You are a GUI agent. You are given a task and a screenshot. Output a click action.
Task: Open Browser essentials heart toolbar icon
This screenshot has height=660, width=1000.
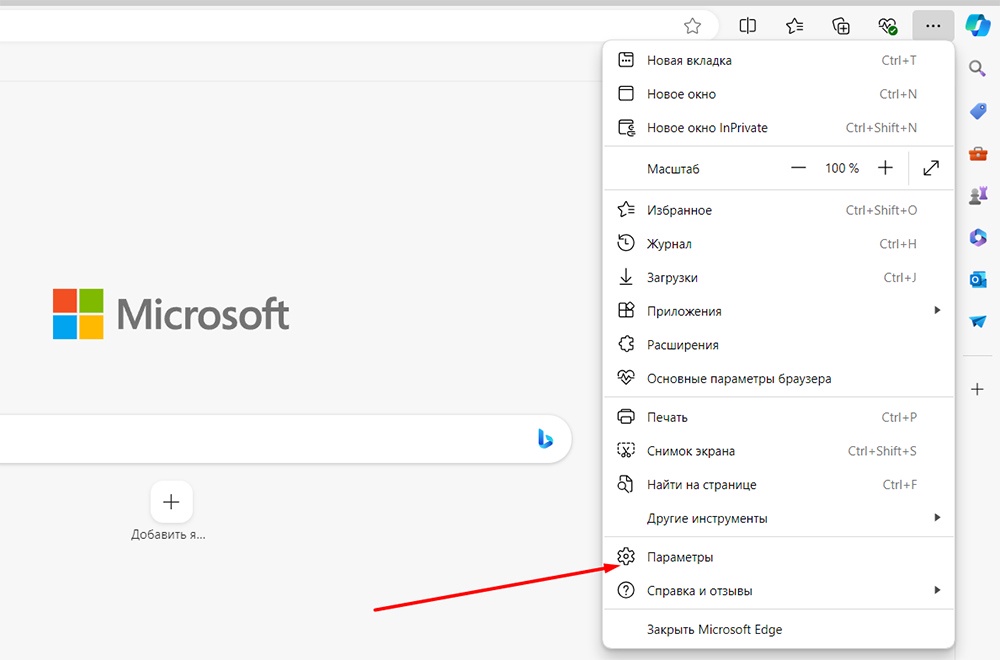887,26
